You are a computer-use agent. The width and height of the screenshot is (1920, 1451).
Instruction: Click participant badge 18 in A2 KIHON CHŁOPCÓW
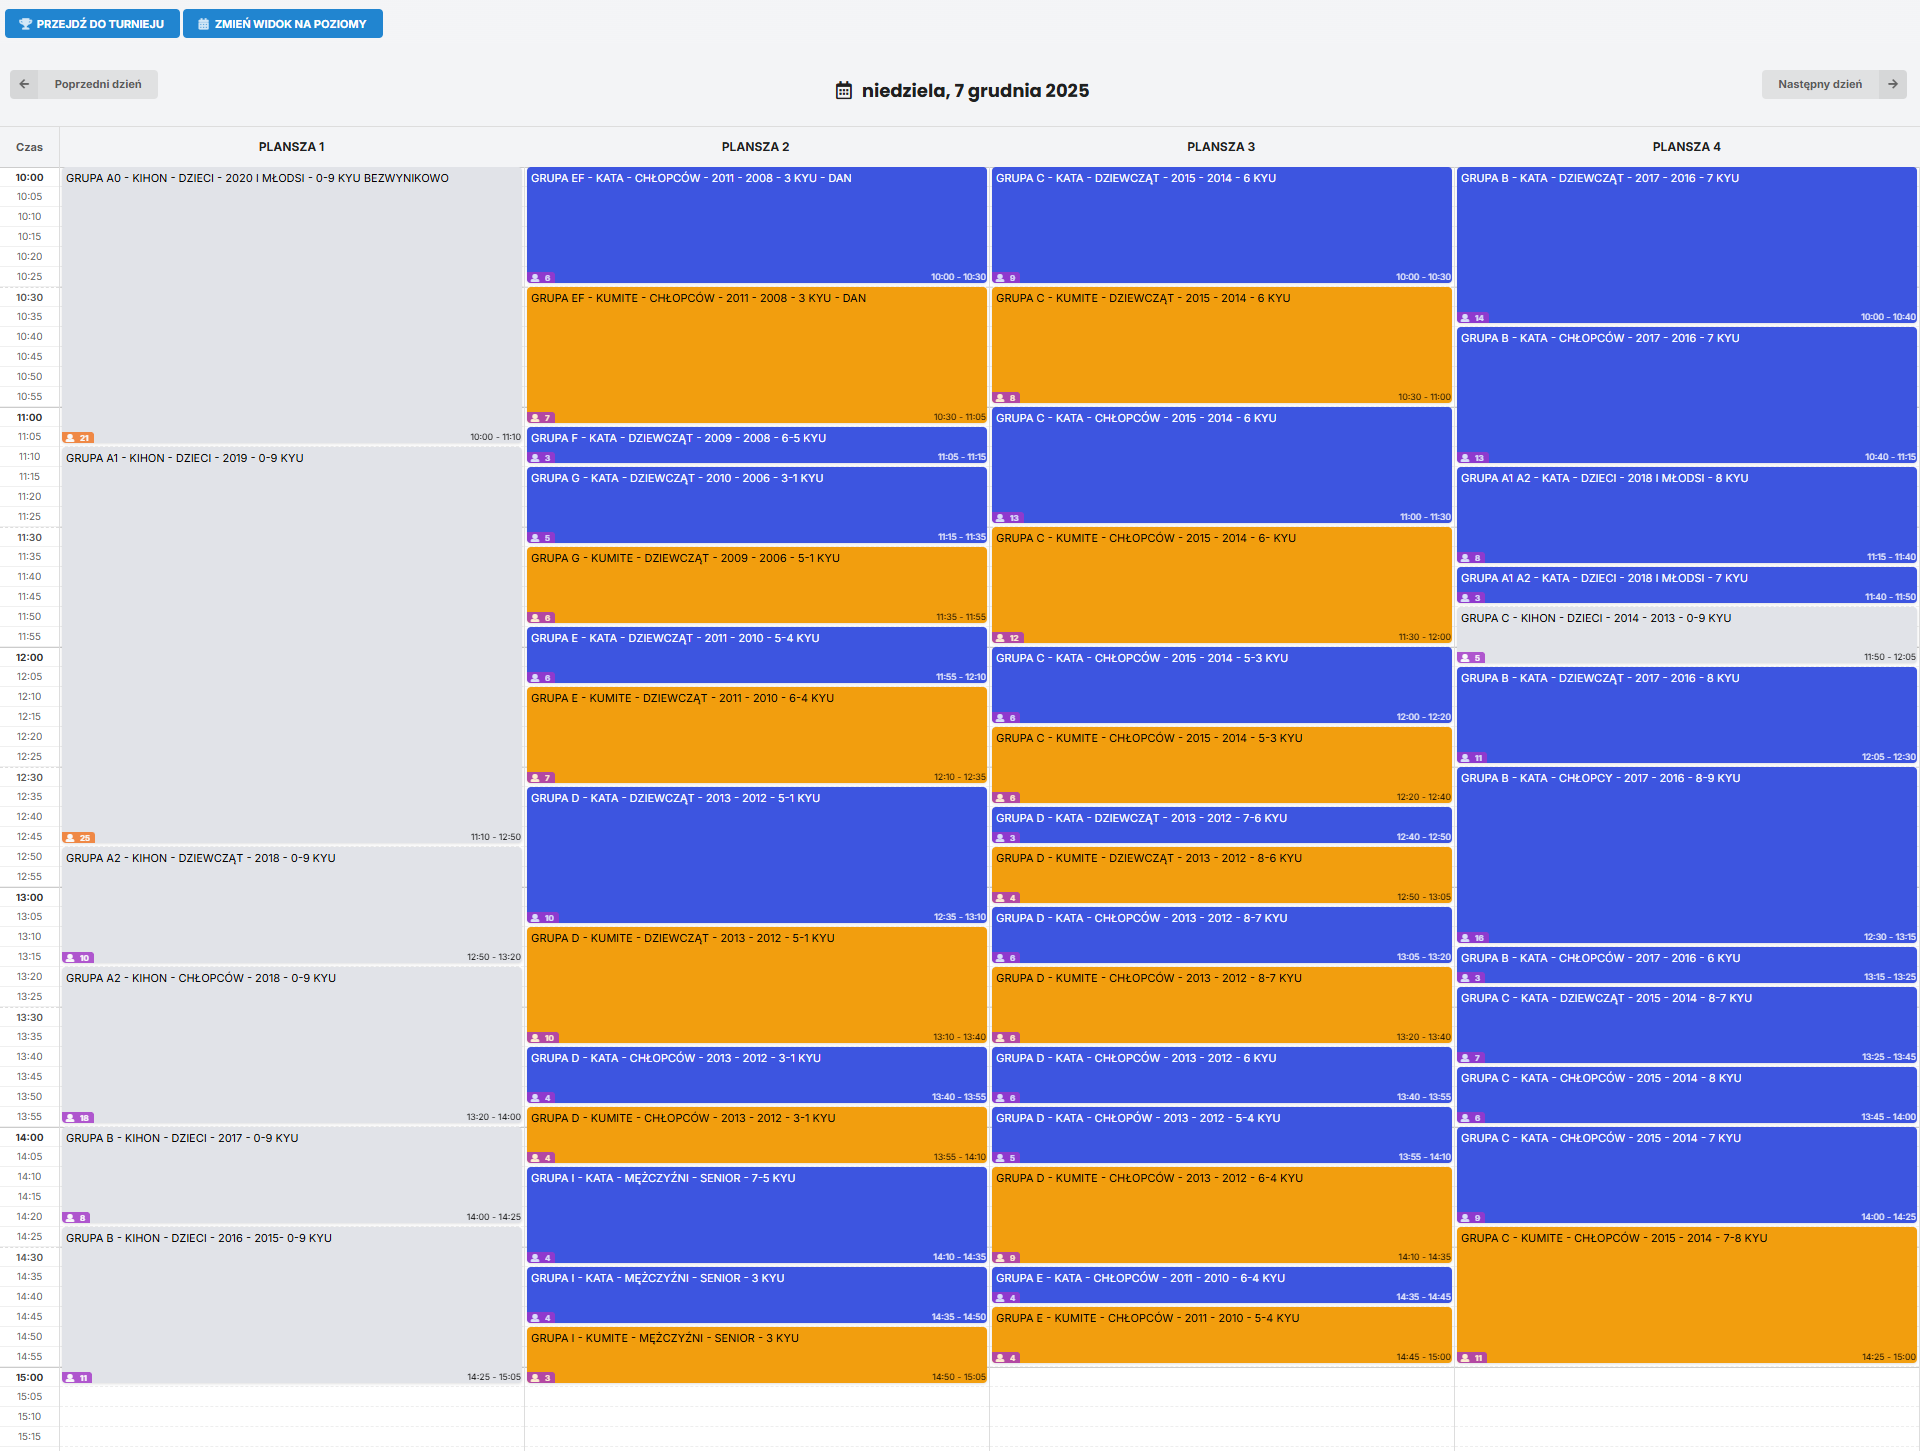(78, 1118)
